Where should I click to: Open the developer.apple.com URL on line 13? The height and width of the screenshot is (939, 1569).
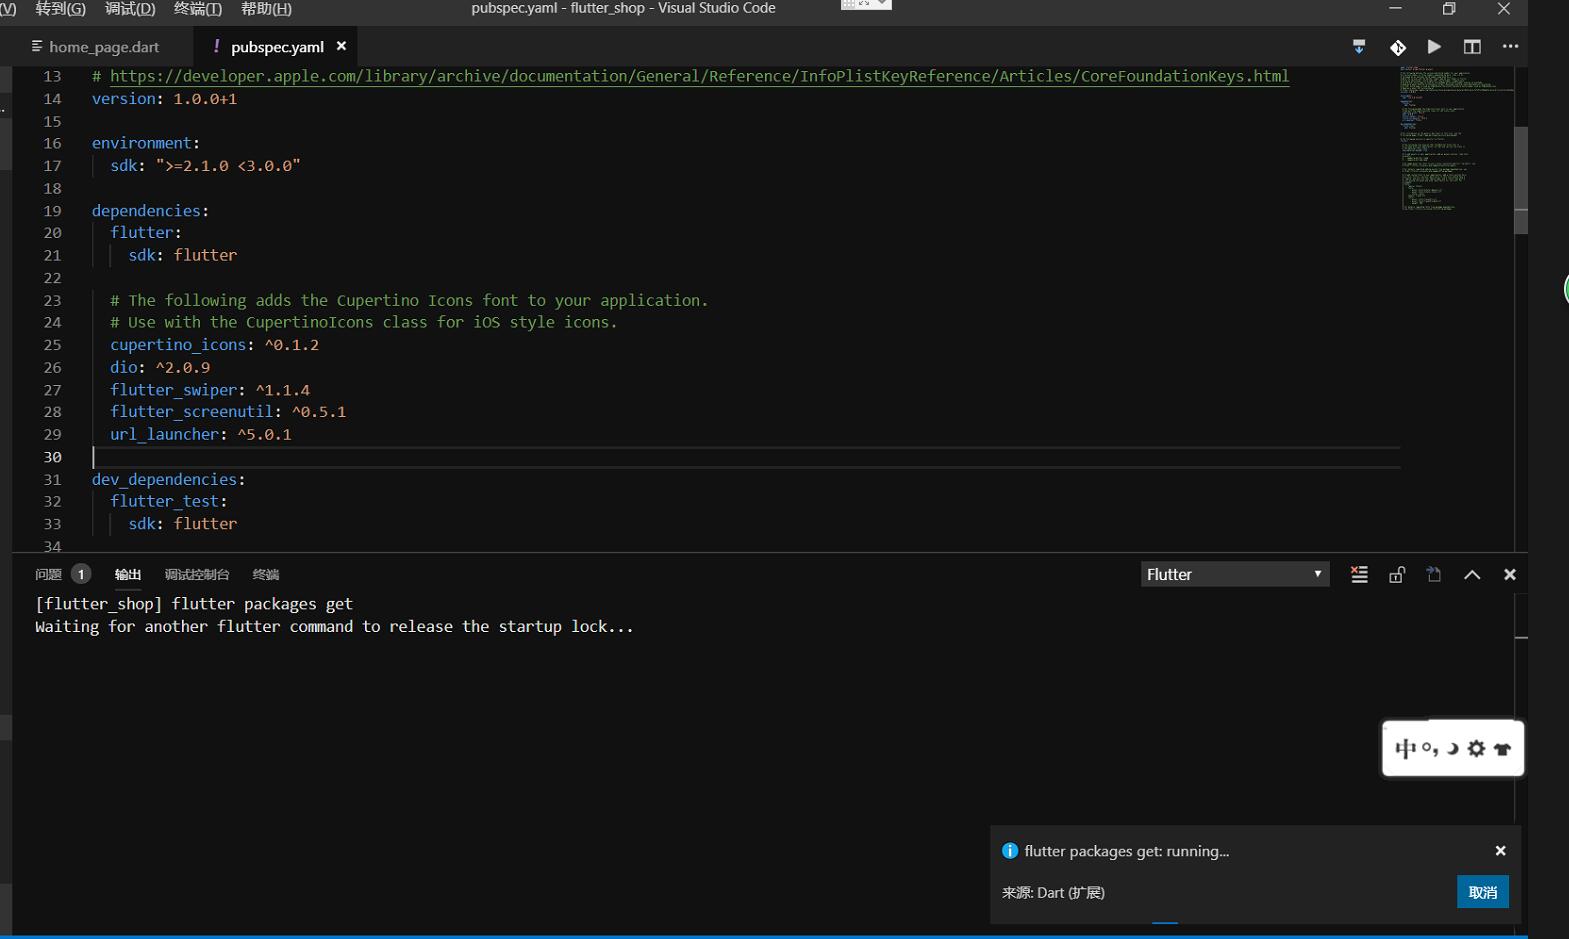point(699,76)
